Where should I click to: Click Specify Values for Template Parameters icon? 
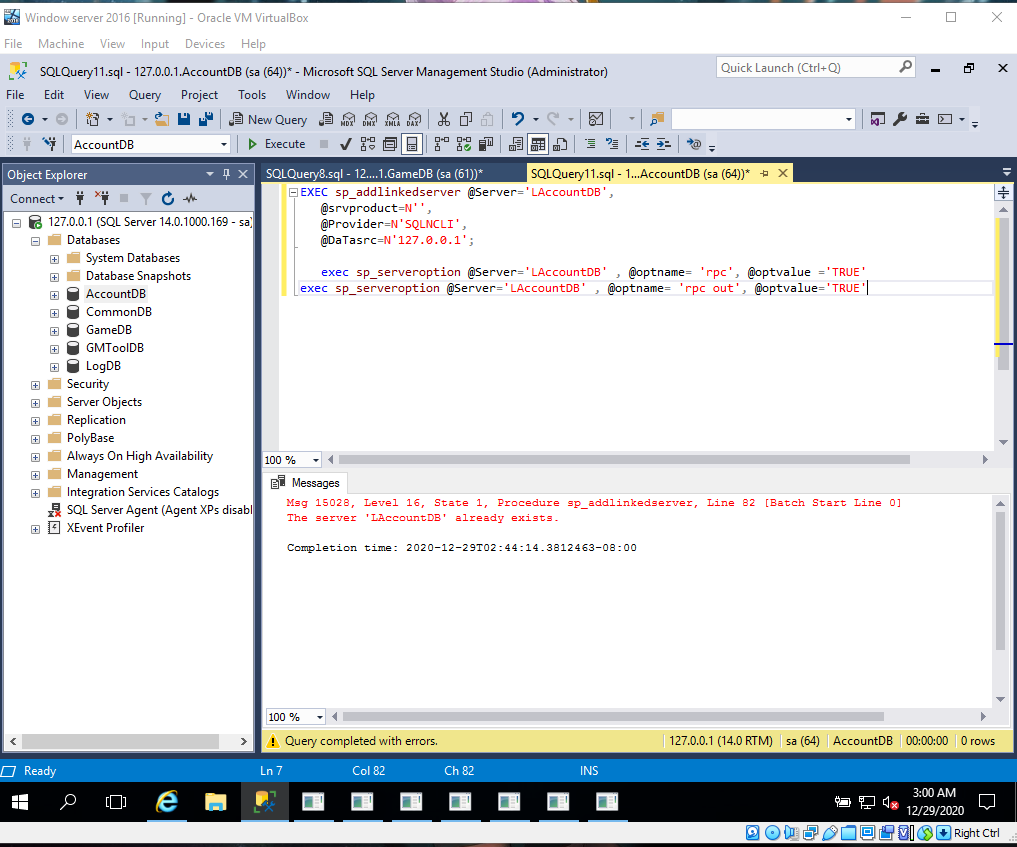(693, 144)
